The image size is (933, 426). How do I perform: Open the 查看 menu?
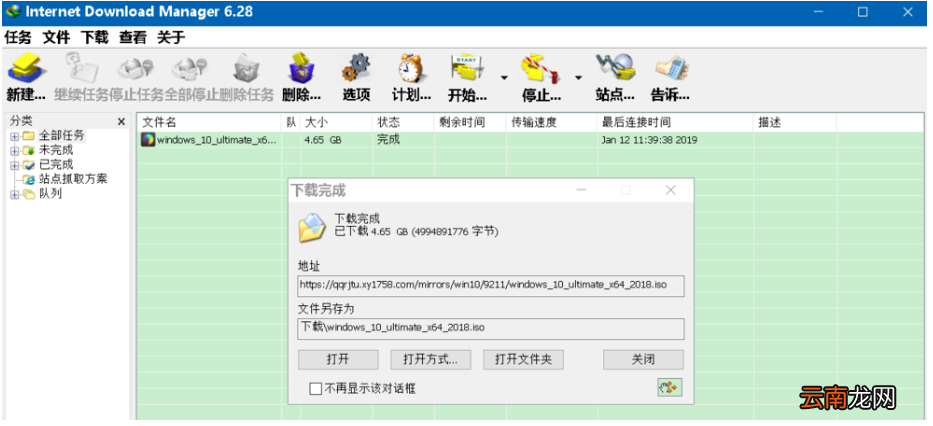133,37
